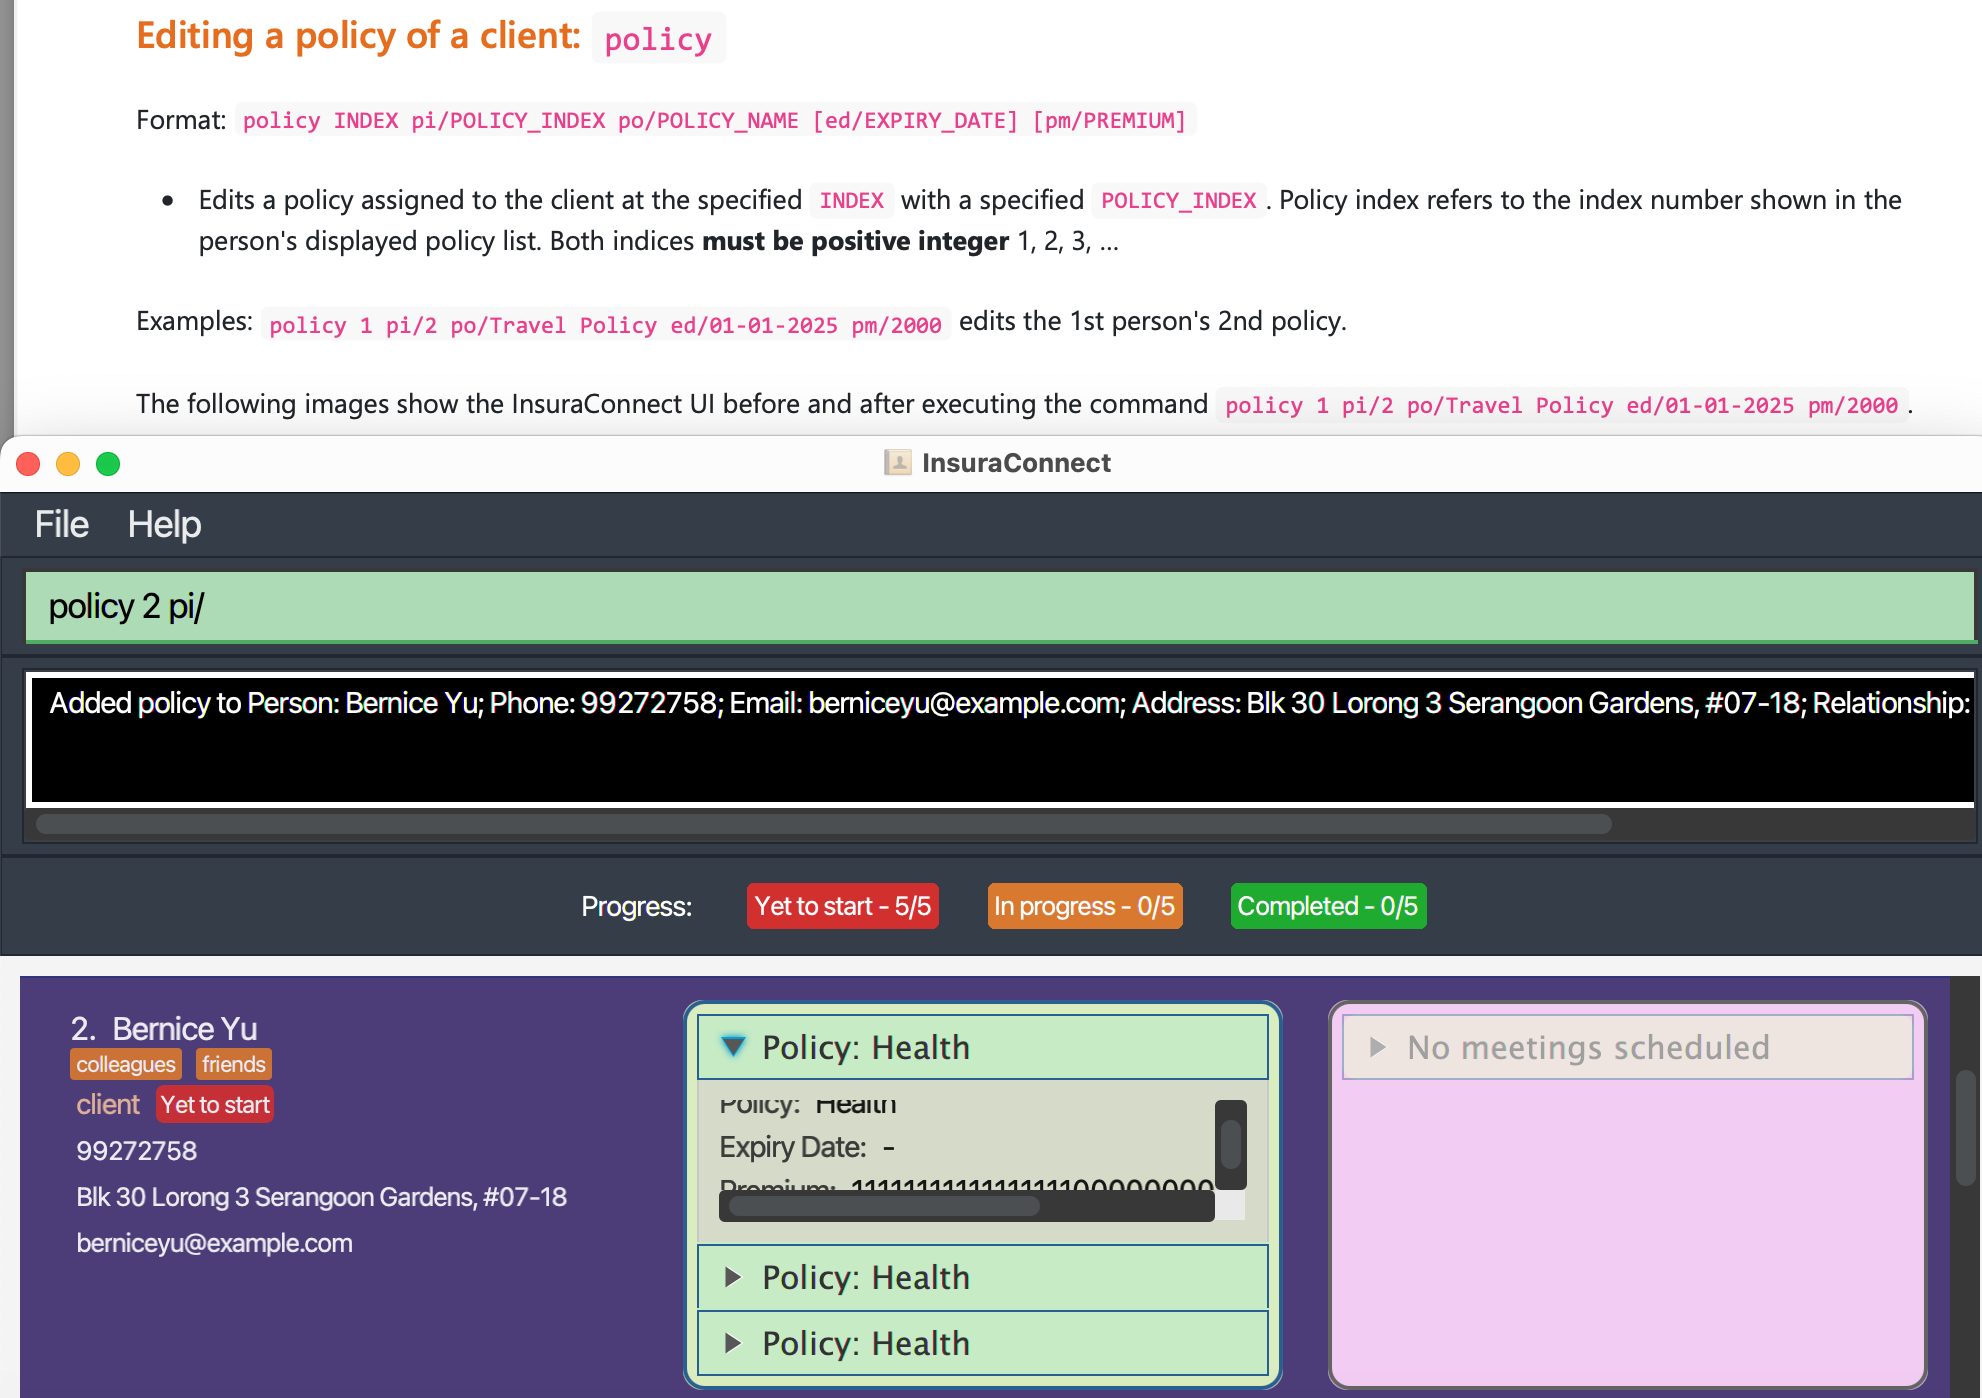
Task: Click the In progress - 0/5 label
Action: 1084,906
